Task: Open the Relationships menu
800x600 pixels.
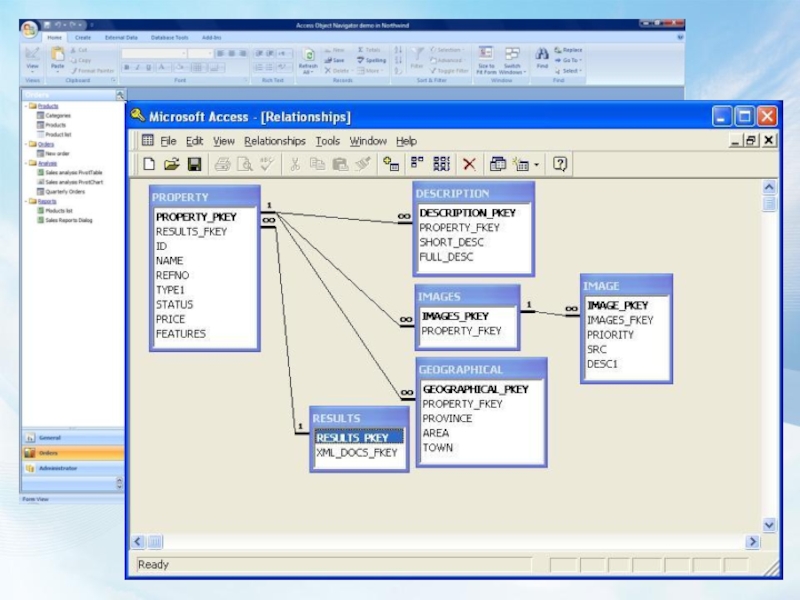Action: pos(274,141)
